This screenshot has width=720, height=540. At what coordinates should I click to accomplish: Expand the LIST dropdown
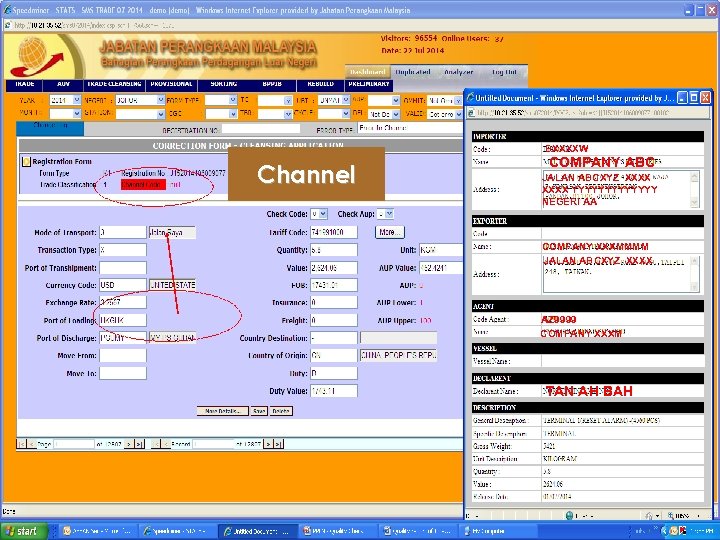click(x=346, y=100)
